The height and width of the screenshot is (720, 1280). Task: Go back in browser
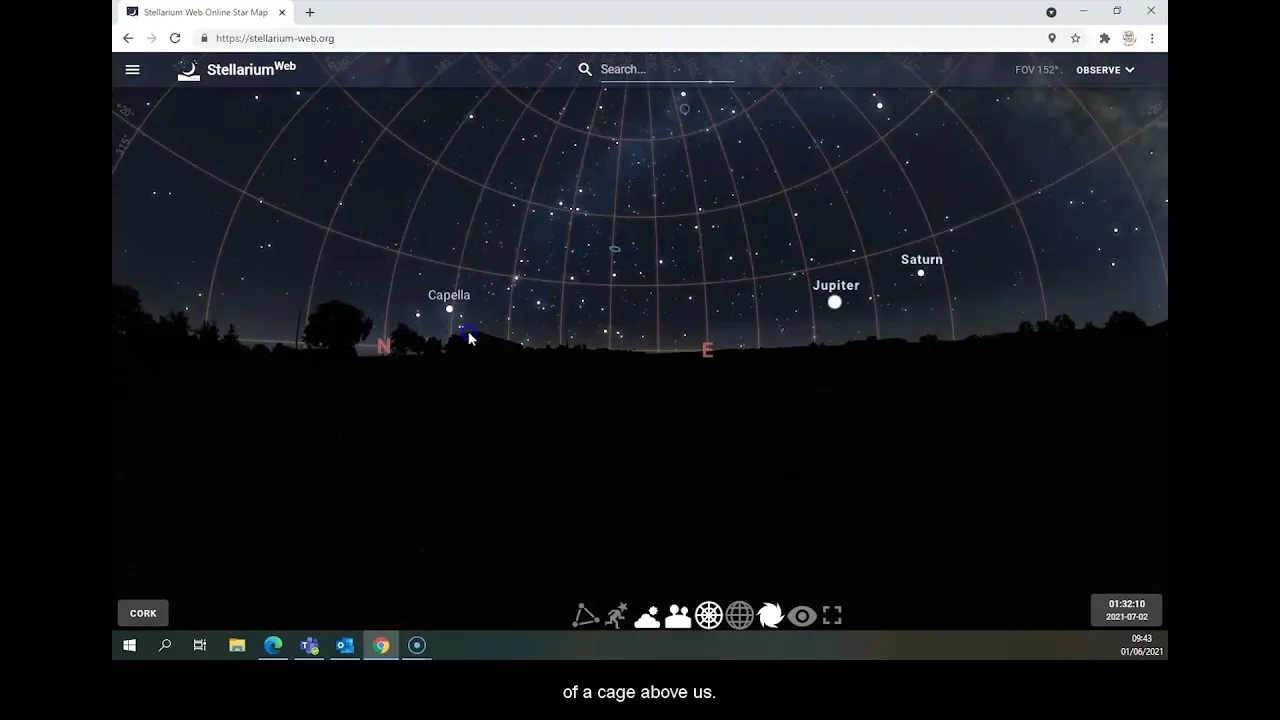pyautogui.click(x=128, y=38)
